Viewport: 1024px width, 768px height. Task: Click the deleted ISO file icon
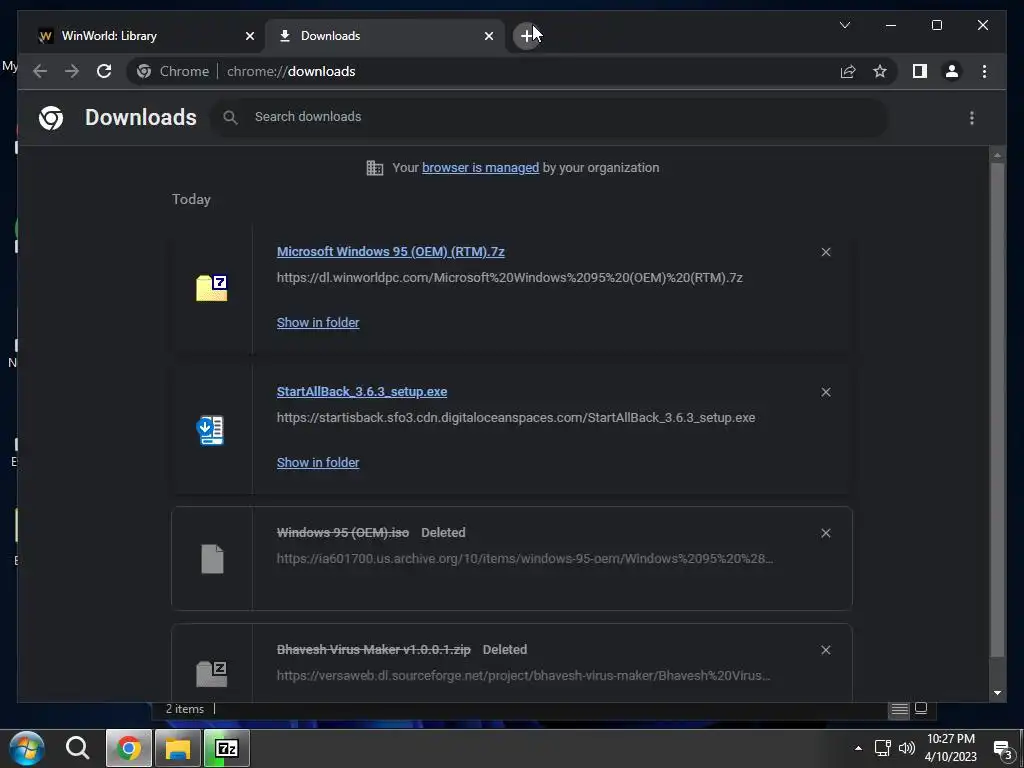point(212,559)
